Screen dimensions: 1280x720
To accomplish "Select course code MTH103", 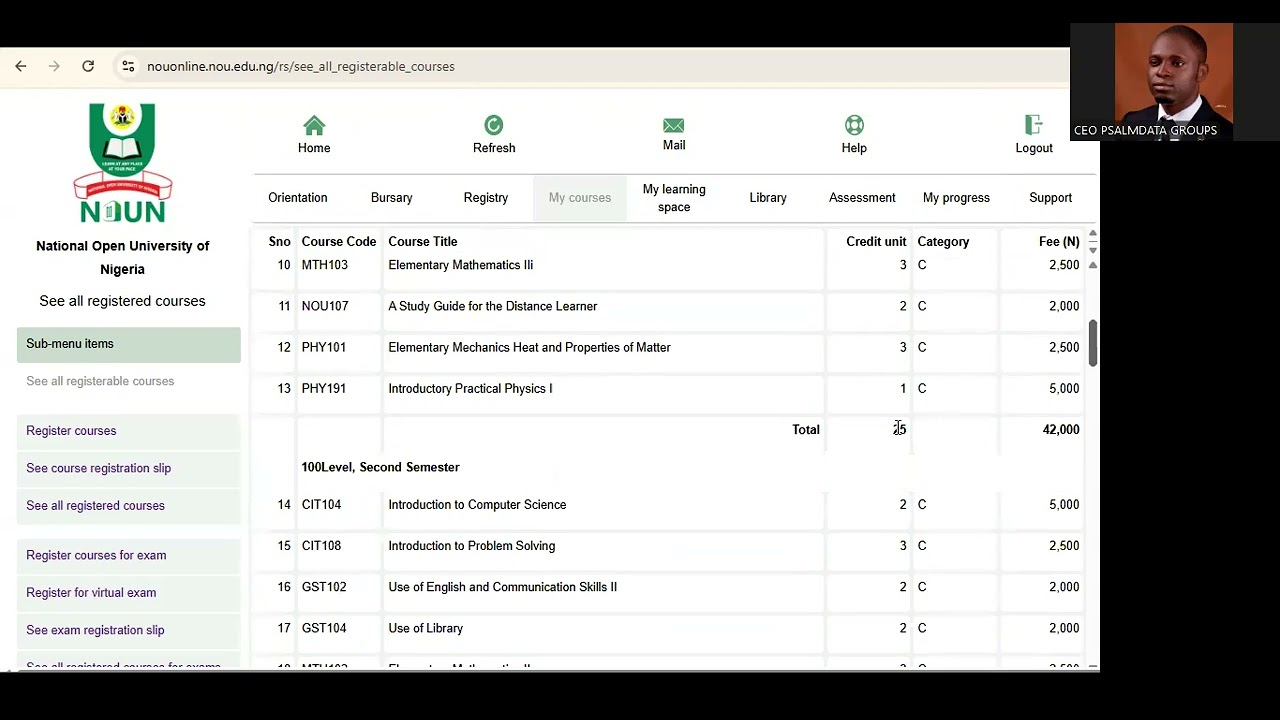I will tap(325, 265).
